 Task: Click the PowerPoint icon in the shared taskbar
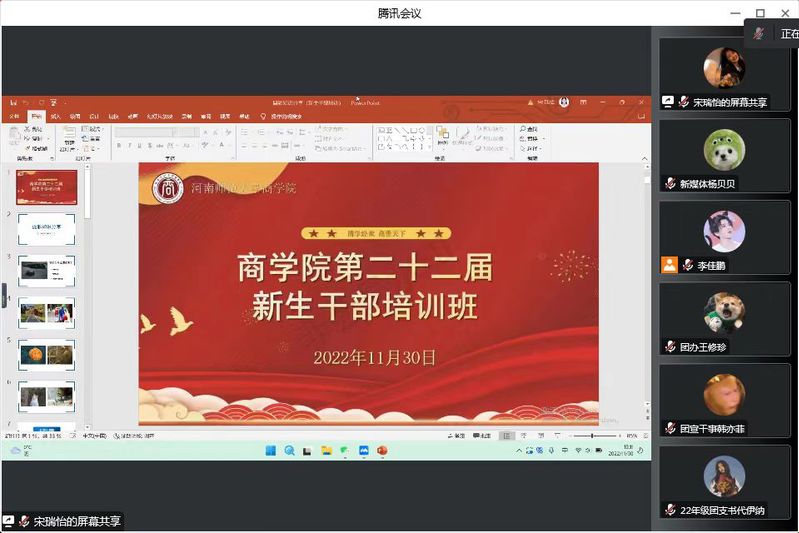click(x=382, y=451)
